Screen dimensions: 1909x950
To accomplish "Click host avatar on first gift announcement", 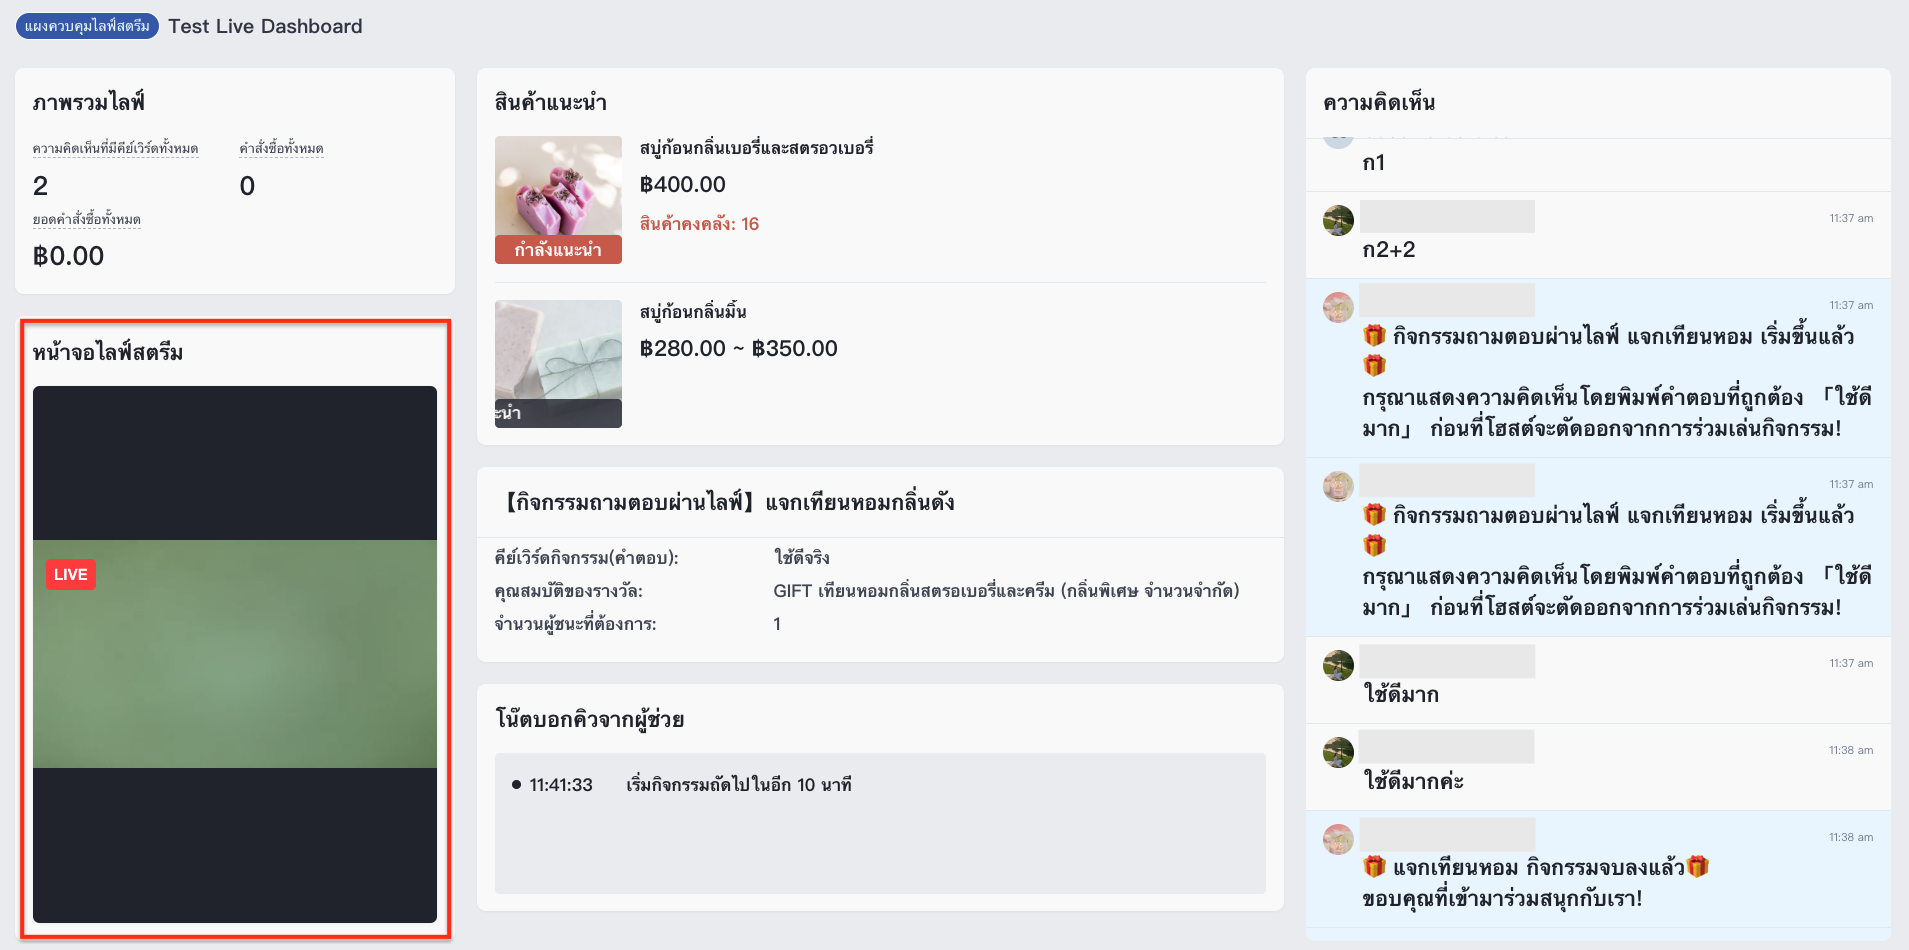I will click(x=1338, y=307).
